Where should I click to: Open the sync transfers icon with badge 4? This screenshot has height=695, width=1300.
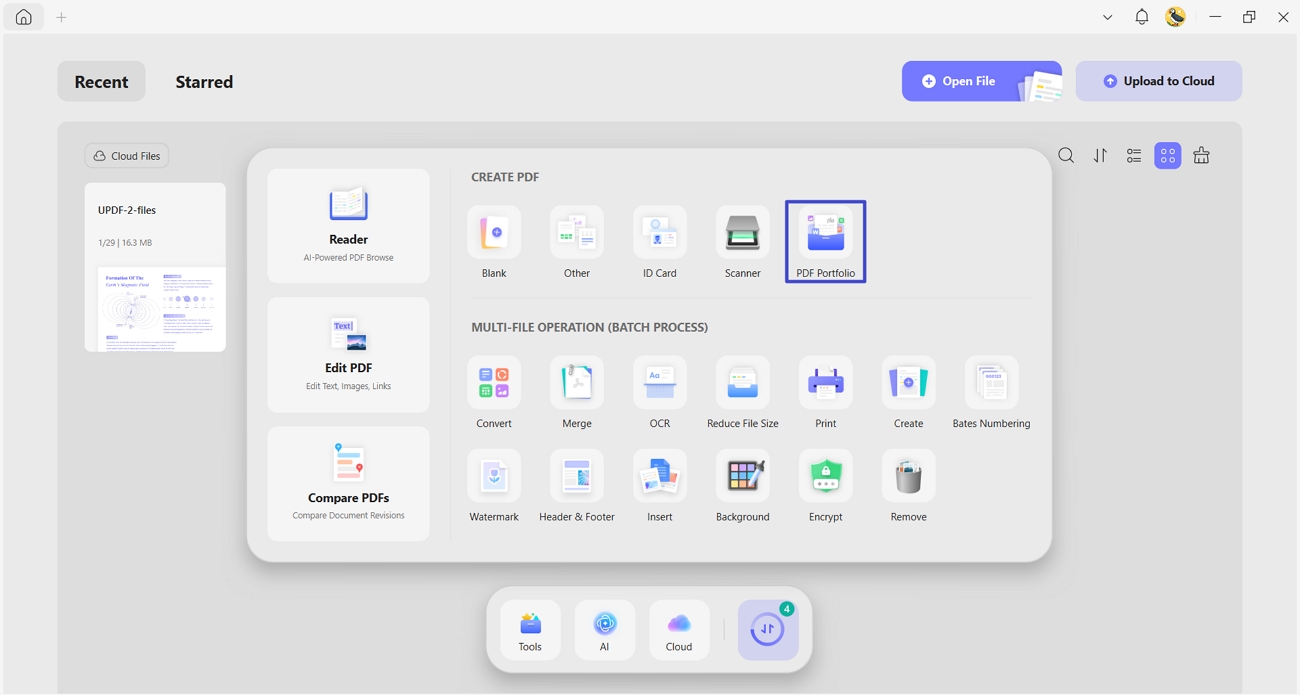click(x=768, y=630)
